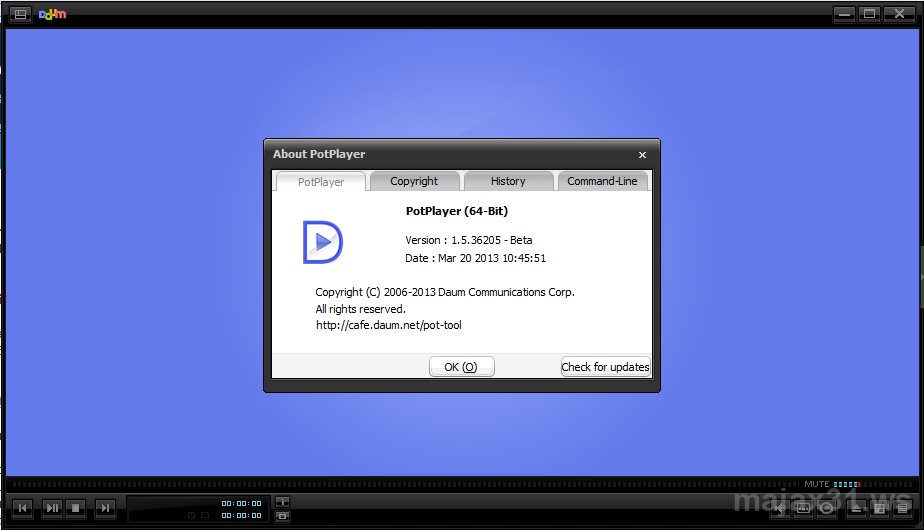
Task: Click the OK (O) button
Action: tap(461, 367)
